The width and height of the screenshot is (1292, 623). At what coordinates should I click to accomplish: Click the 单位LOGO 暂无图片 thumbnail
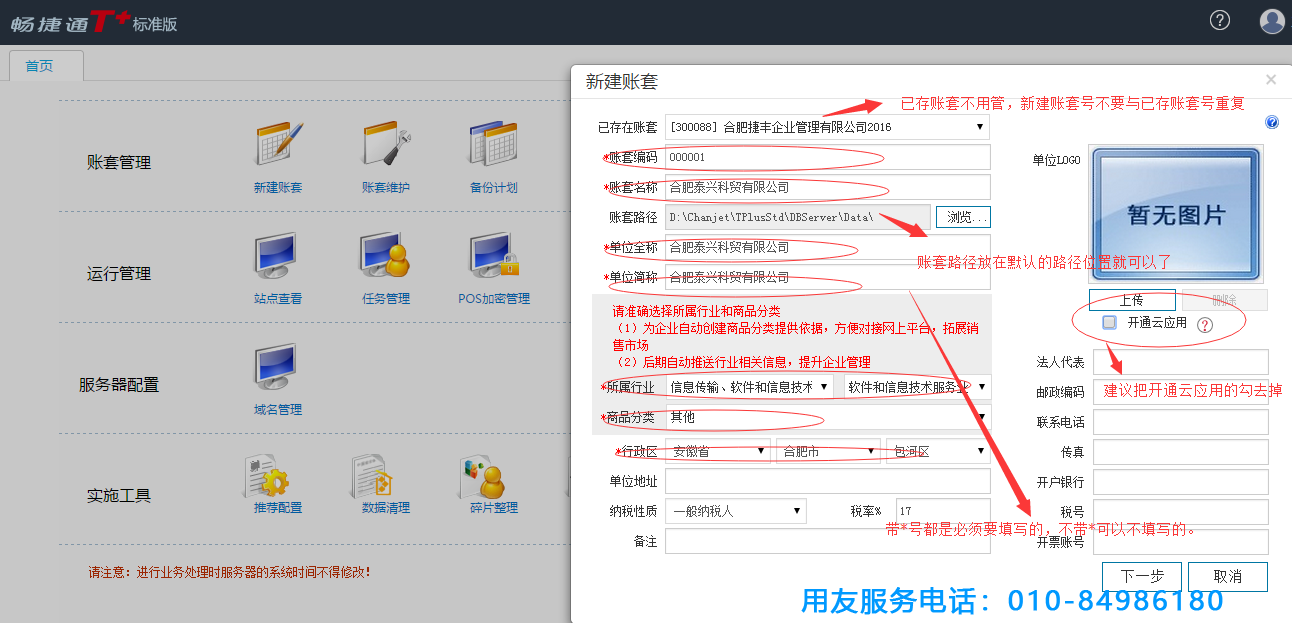point(1176,214)
